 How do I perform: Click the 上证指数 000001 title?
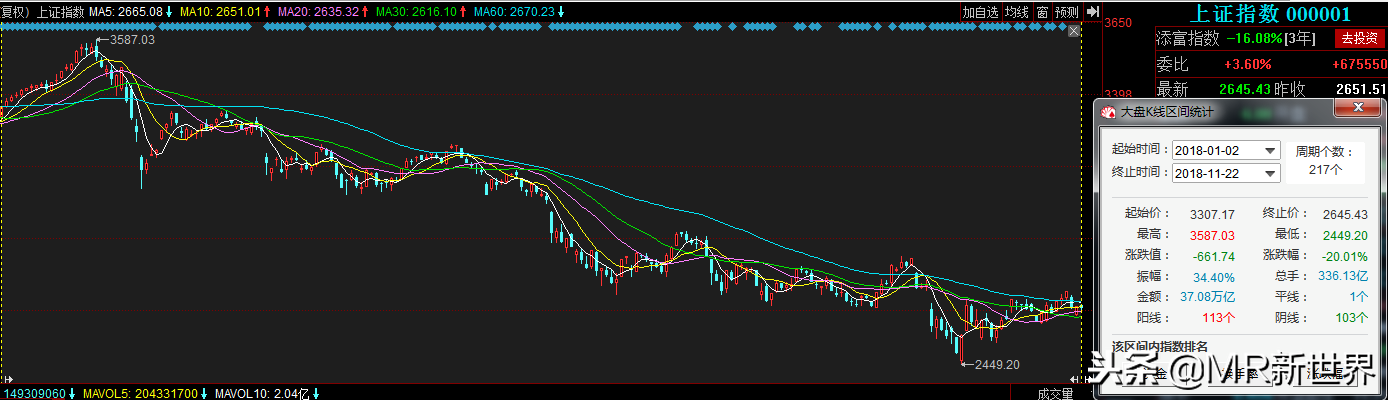point(1270,13)
